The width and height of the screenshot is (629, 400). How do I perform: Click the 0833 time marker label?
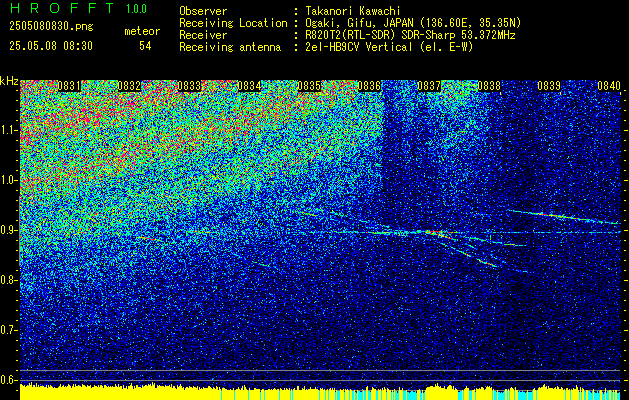coord(189,86)
